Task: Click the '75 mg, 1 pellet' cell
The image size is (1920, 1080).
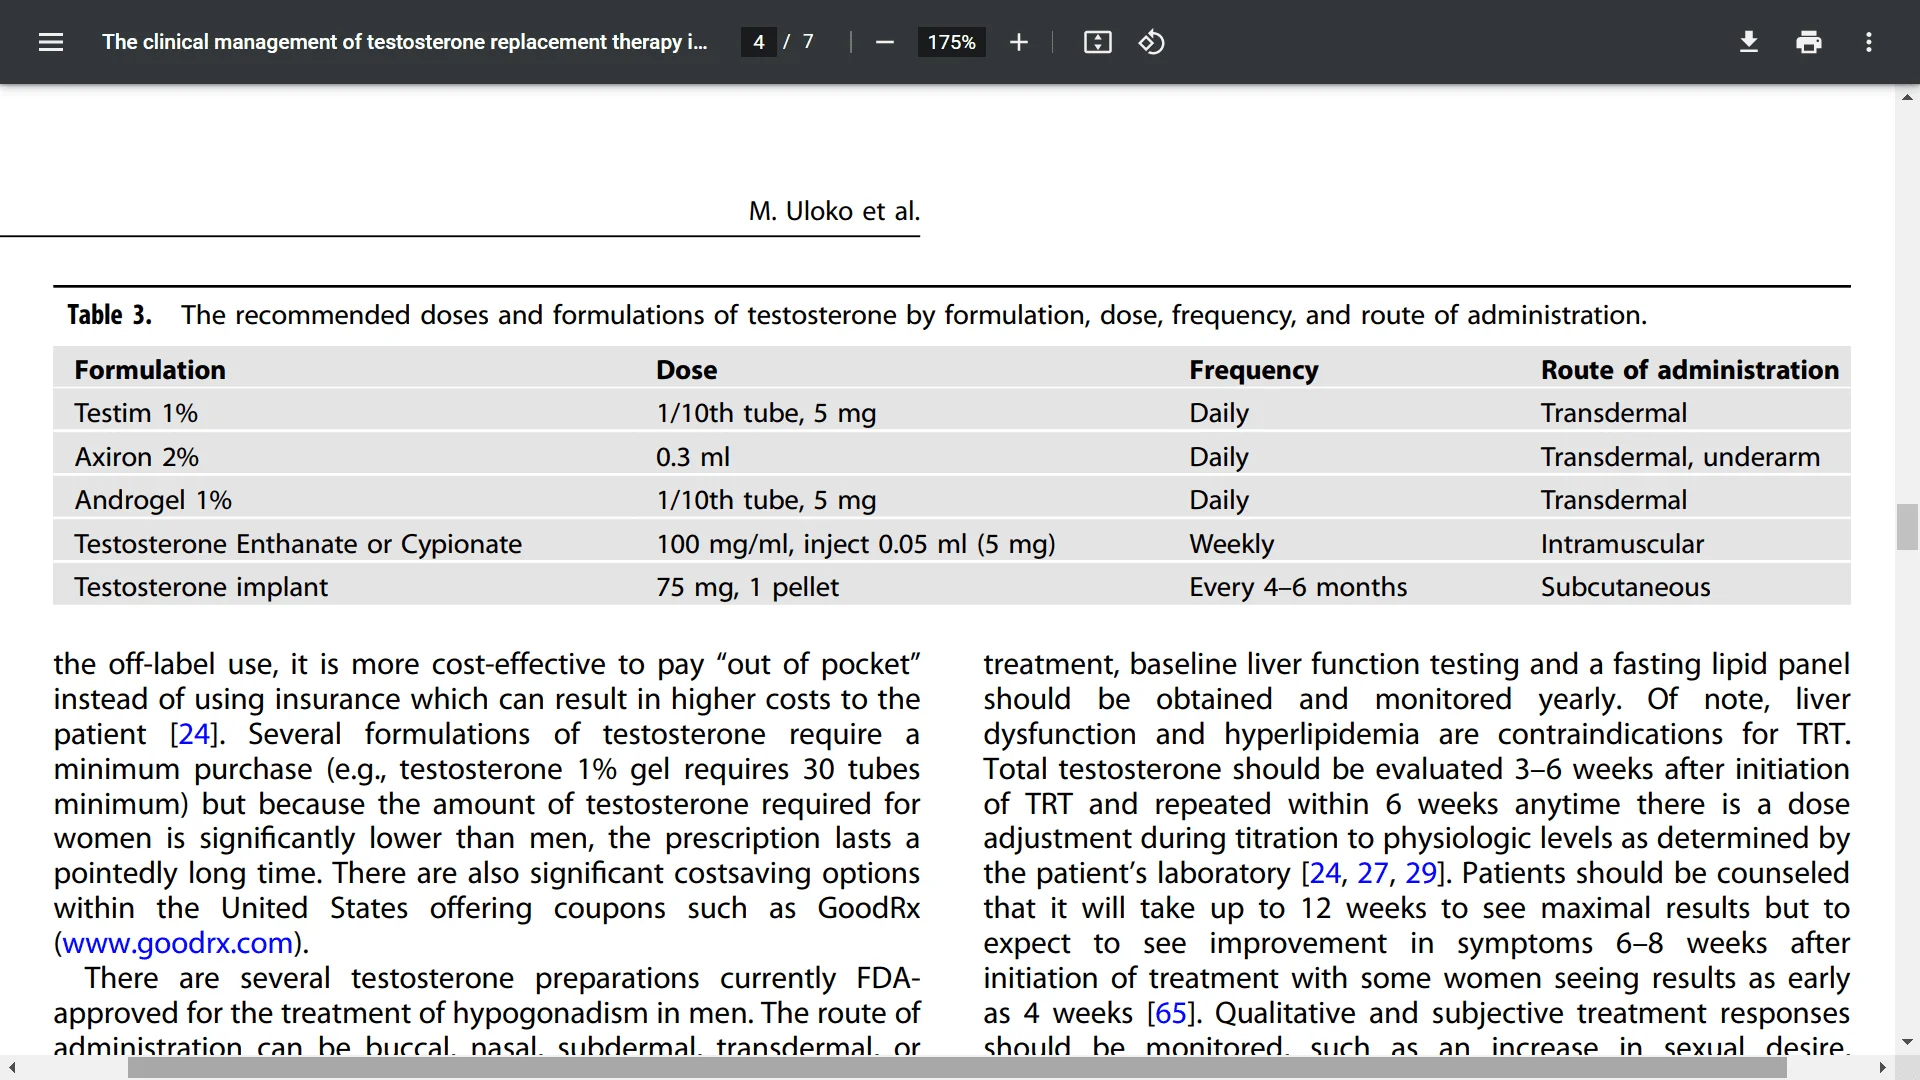Action: coord(747,587)
